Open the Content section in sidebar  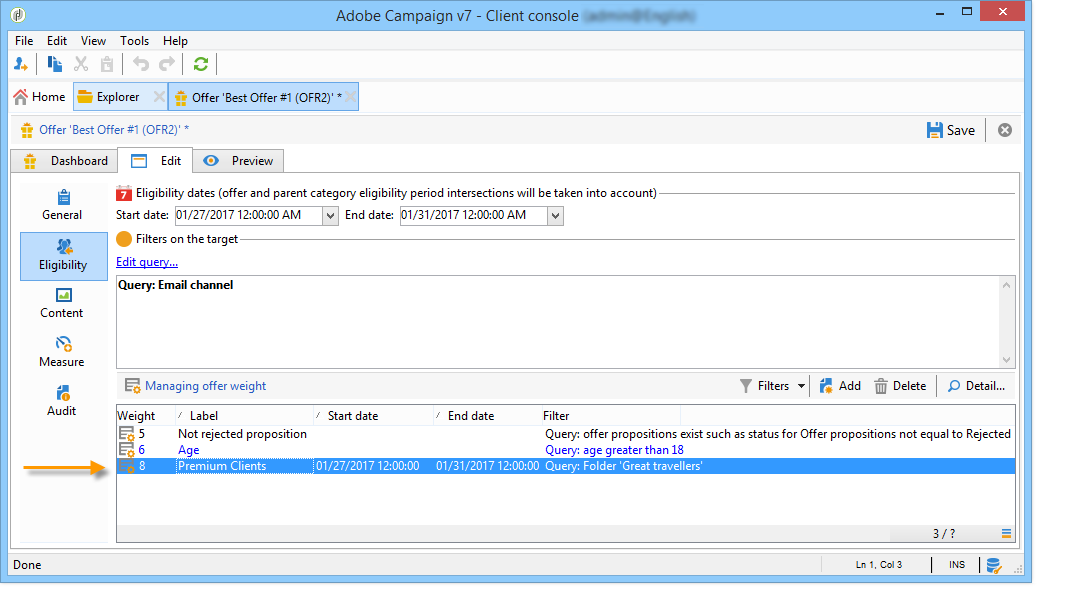pyautogui.click(x=62, y=303)
